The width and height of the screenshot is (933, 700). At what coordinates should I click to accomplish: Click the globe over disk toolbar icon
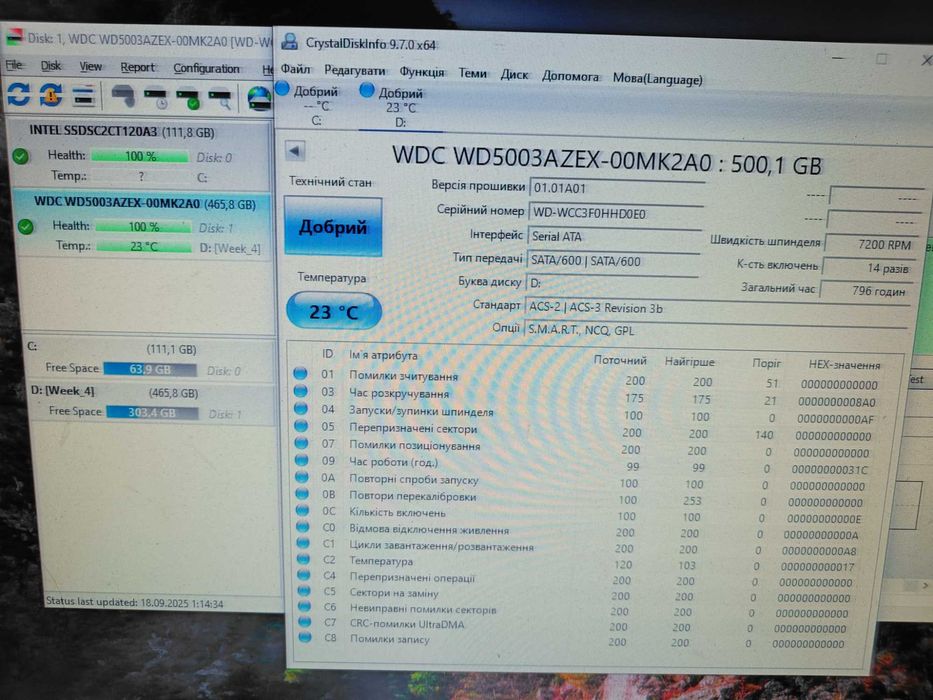pos(259,99)
